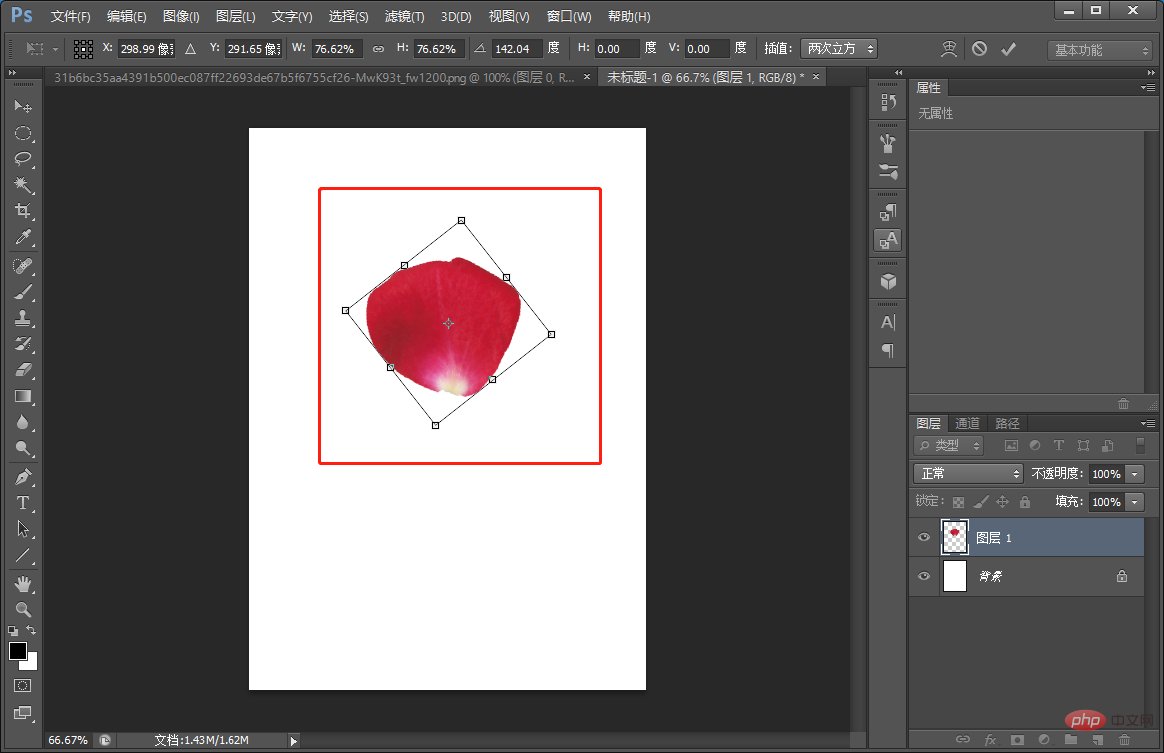Image resolution: width=1164 pixels, height=753 pixels.
Task: Click the W: 76.62% width field
Action: pyautogui.click(x=337, y=49)
